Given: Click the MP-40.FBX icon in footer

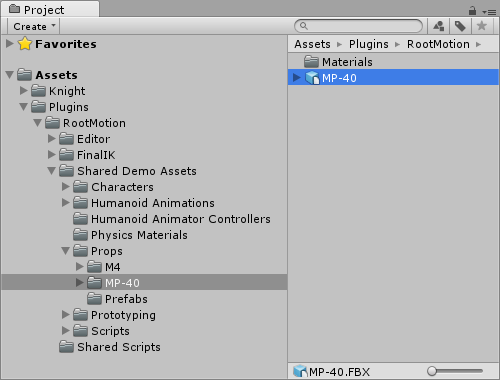Looking at the screenshot, I should pyautogui.click(x=300, y=371).
